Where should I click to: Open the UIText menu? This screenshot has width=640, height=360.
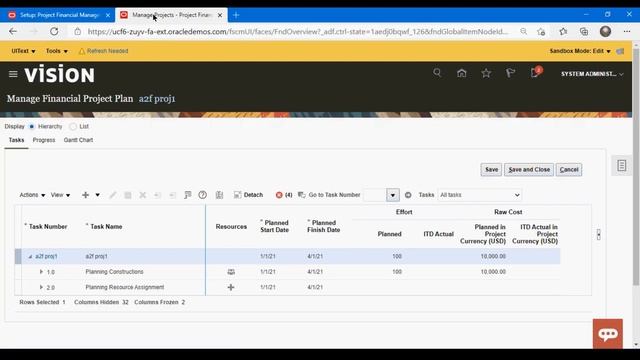[x=23, y=51]
